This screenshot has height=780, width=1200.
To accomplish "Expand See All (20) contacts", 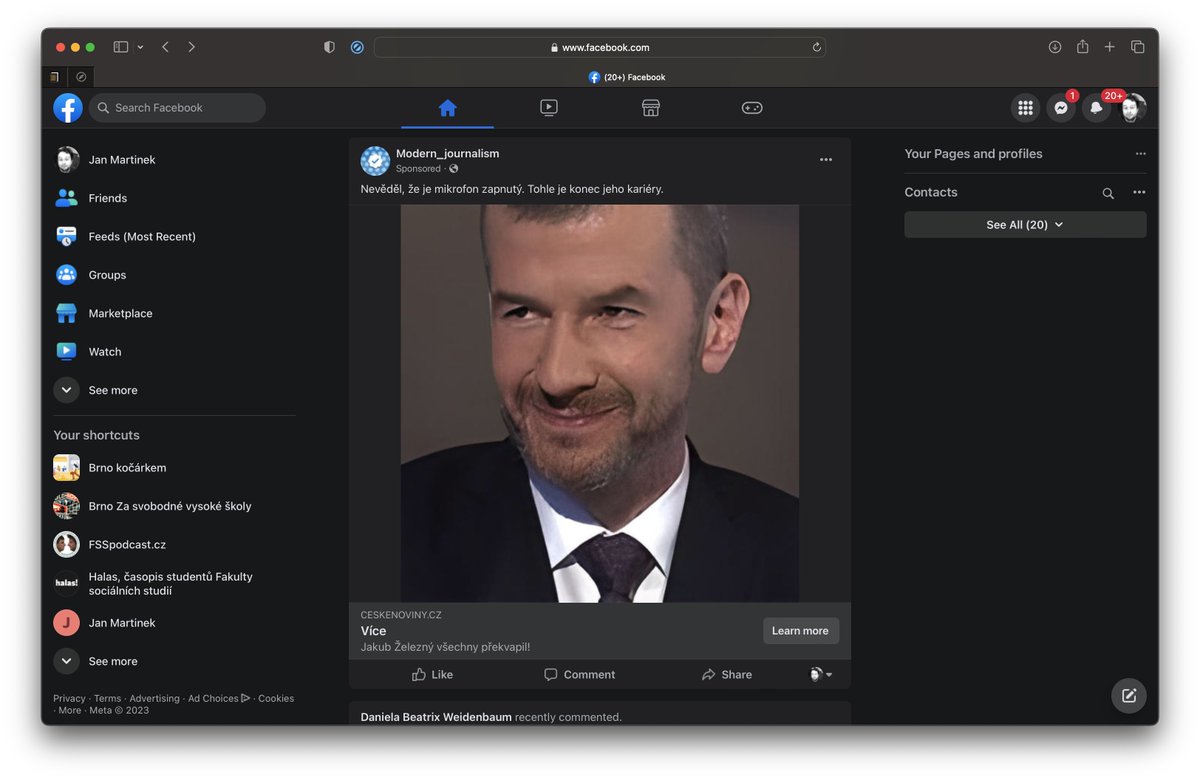I will (x=1025, y=225).
